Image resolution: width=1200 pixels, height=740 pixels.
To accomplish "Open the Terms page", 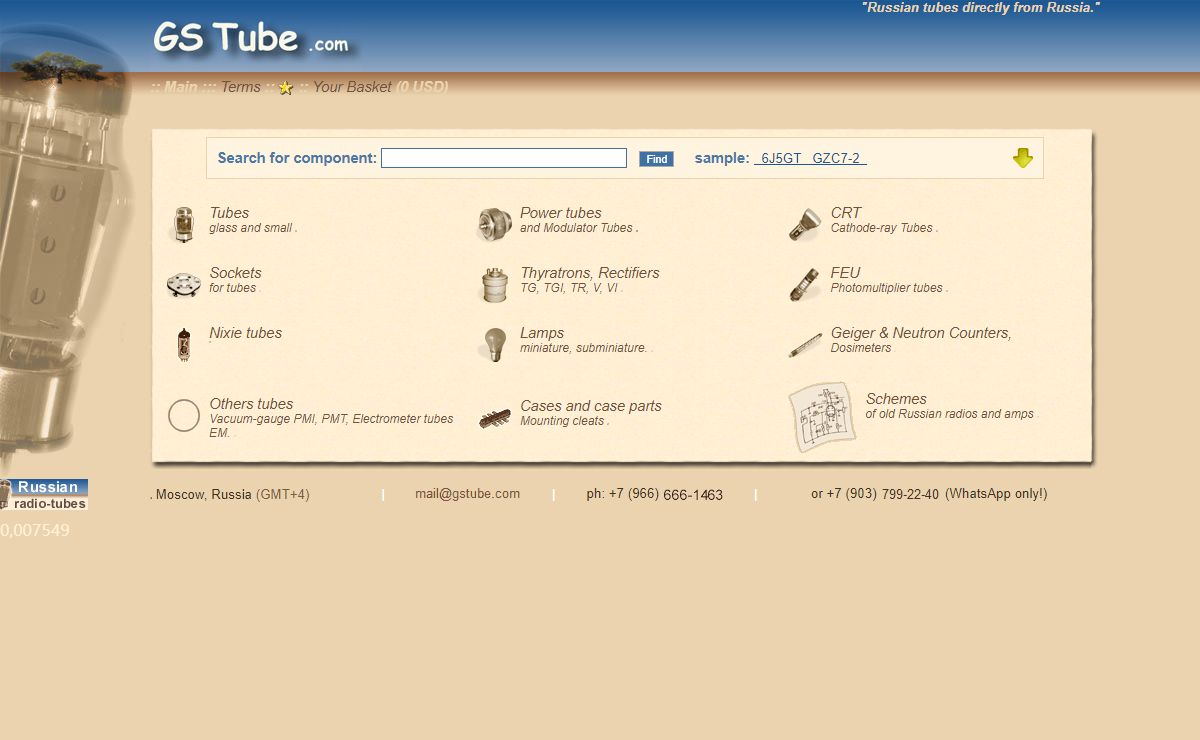I will (x=241, y=87).
